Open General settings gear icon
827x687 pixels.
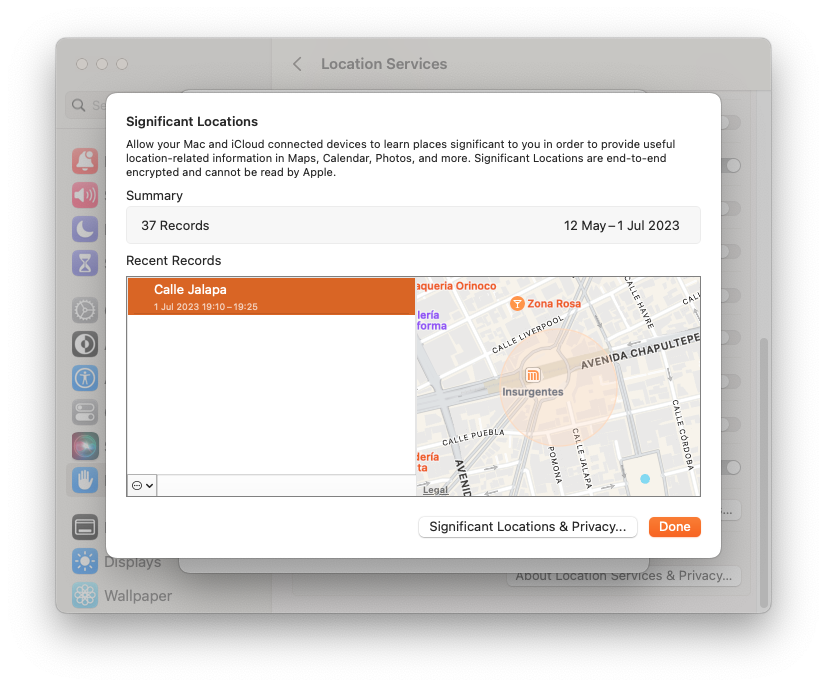85,310
